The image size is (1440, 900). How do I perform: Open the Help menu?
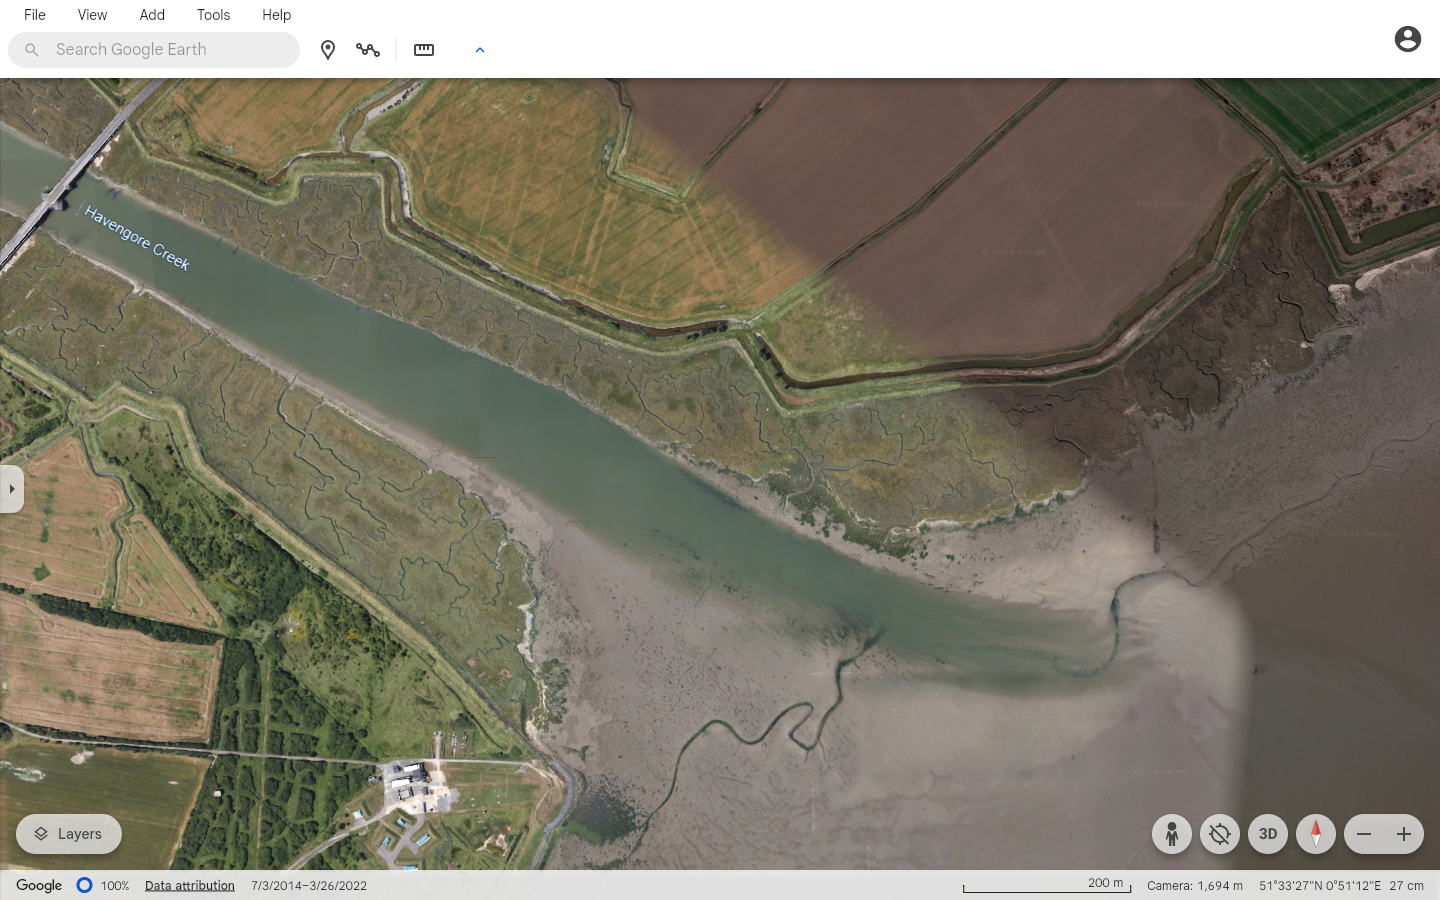(x=276, y=15)
